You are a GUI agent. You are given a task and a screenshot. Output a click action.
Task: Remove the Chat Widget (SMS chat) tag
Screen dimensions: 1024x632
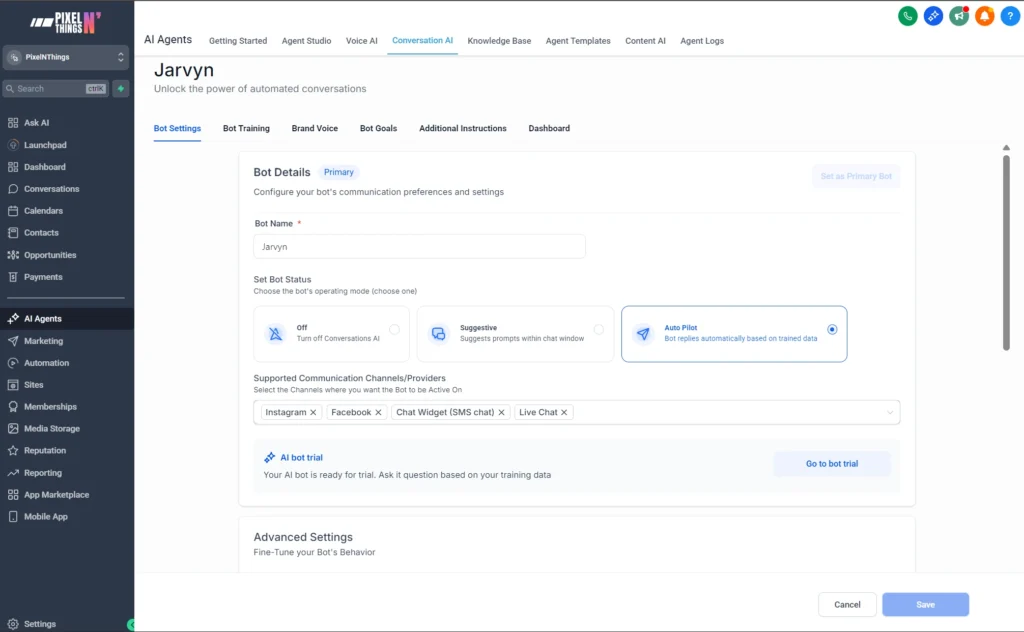(502, 413)
